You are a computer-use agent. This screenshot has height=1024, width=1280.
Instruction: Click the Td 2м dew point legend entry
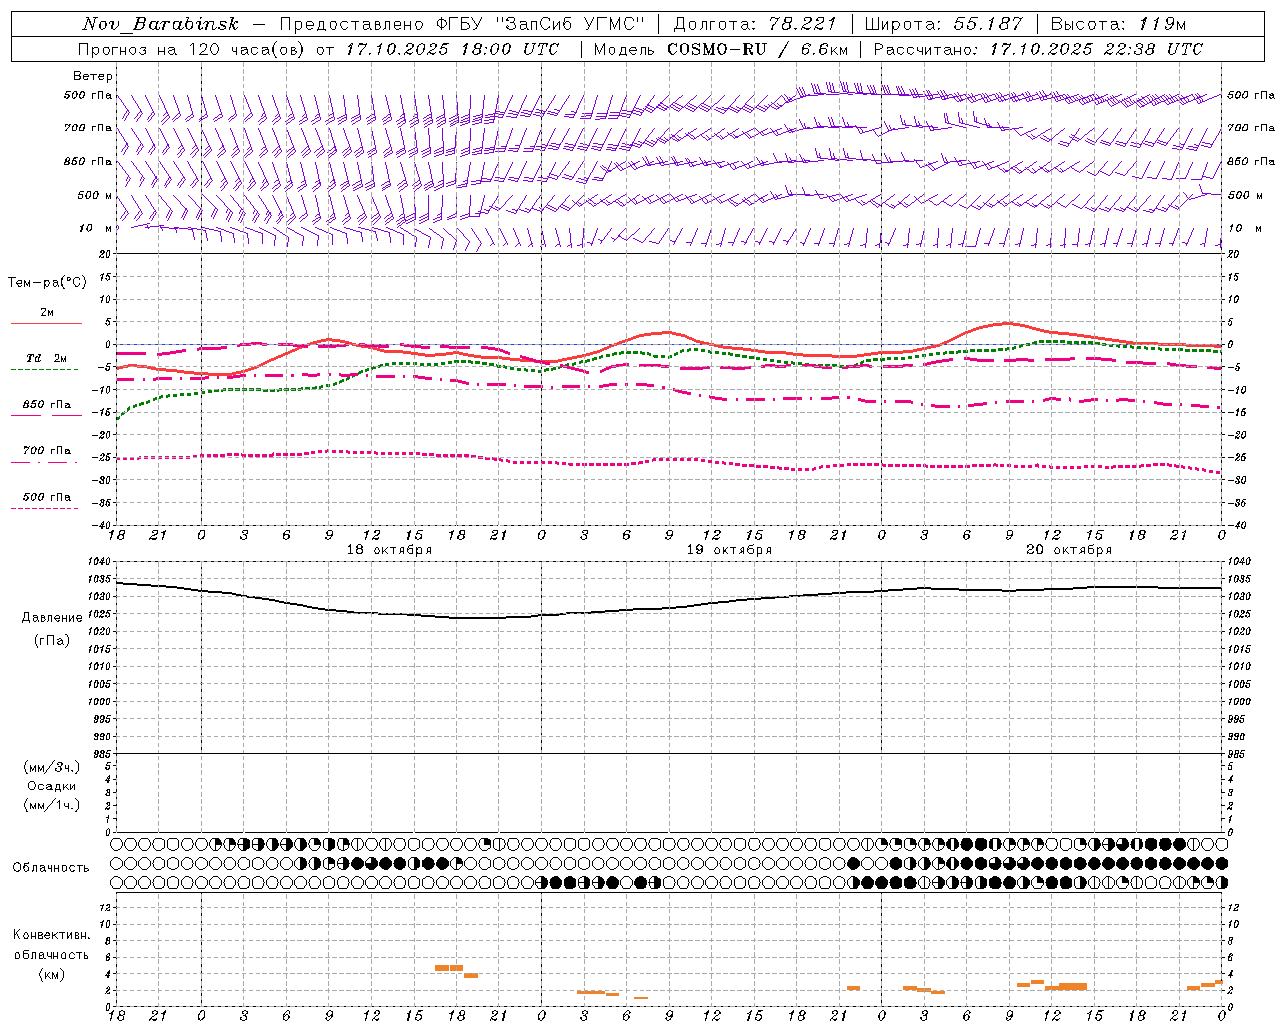[x=47, y=358]
